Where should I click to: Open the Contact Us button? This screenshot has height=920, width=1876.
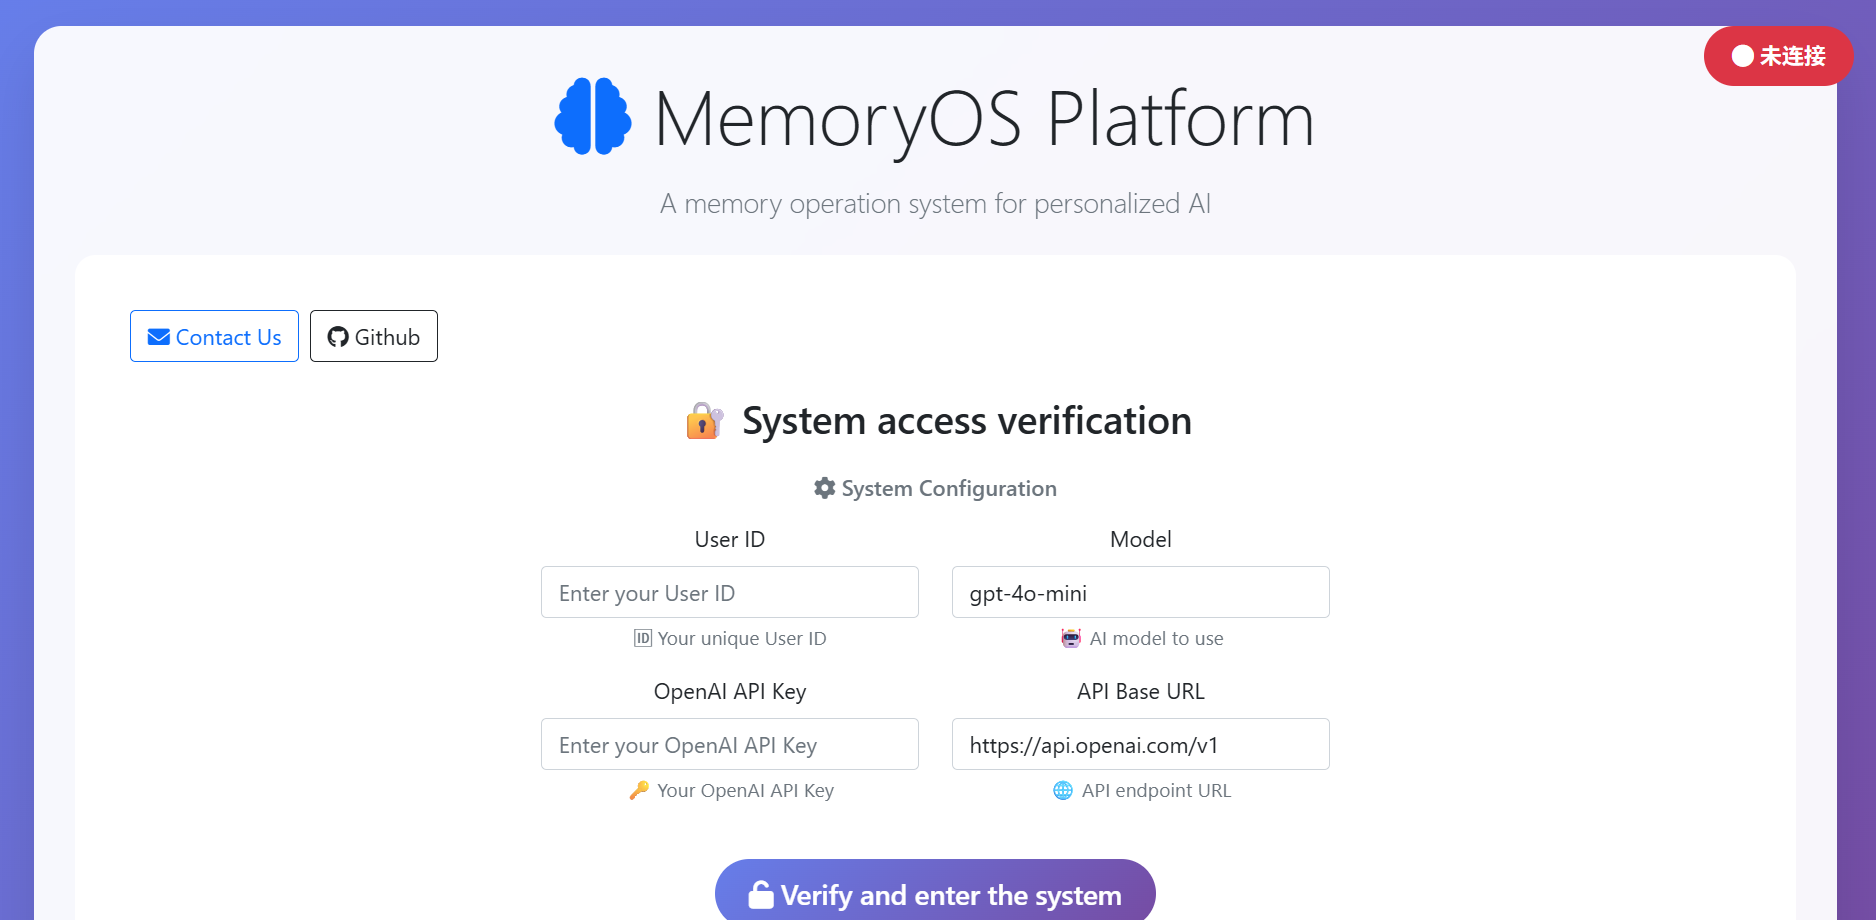(214, 337)
